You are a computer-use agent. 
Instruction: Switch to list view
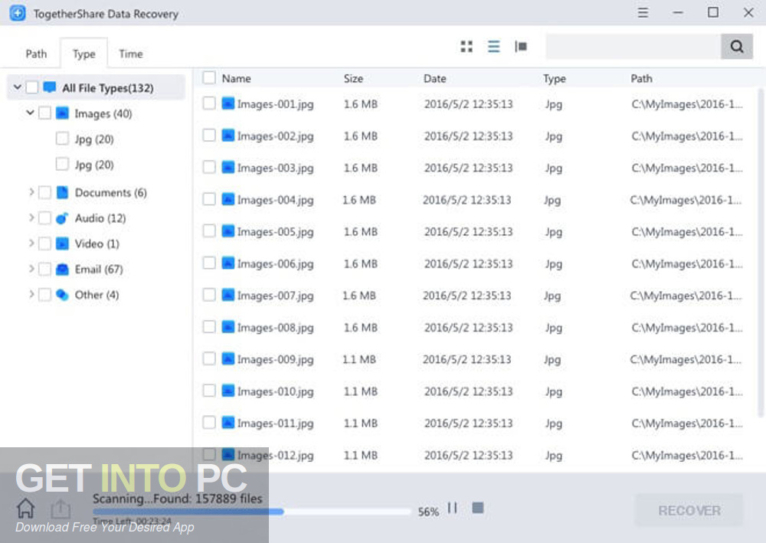pyautogui.click(x=493, y=46)
